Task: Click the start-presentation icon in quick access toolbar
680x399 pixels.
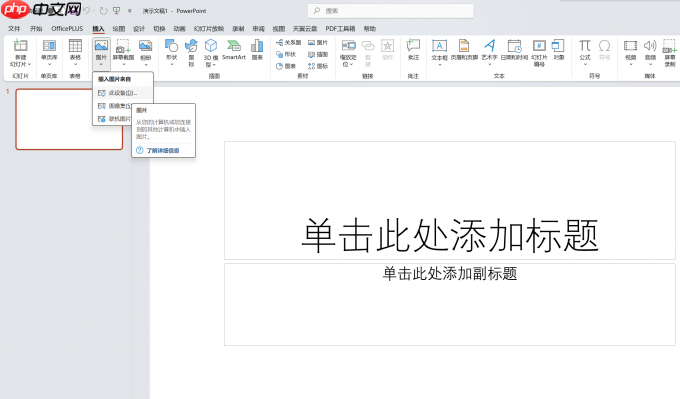Action: click(x=116, y=11)
